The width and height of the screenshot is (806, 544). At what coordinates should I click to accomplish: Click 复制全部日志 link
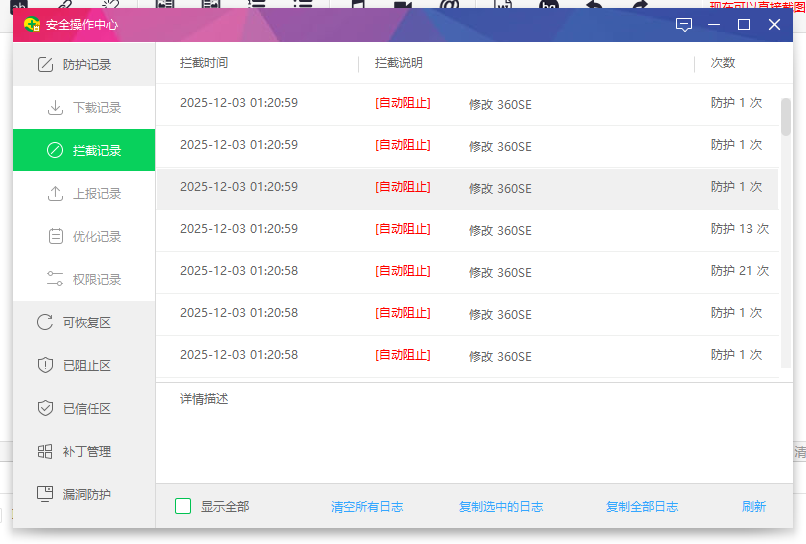click(642, 507)
